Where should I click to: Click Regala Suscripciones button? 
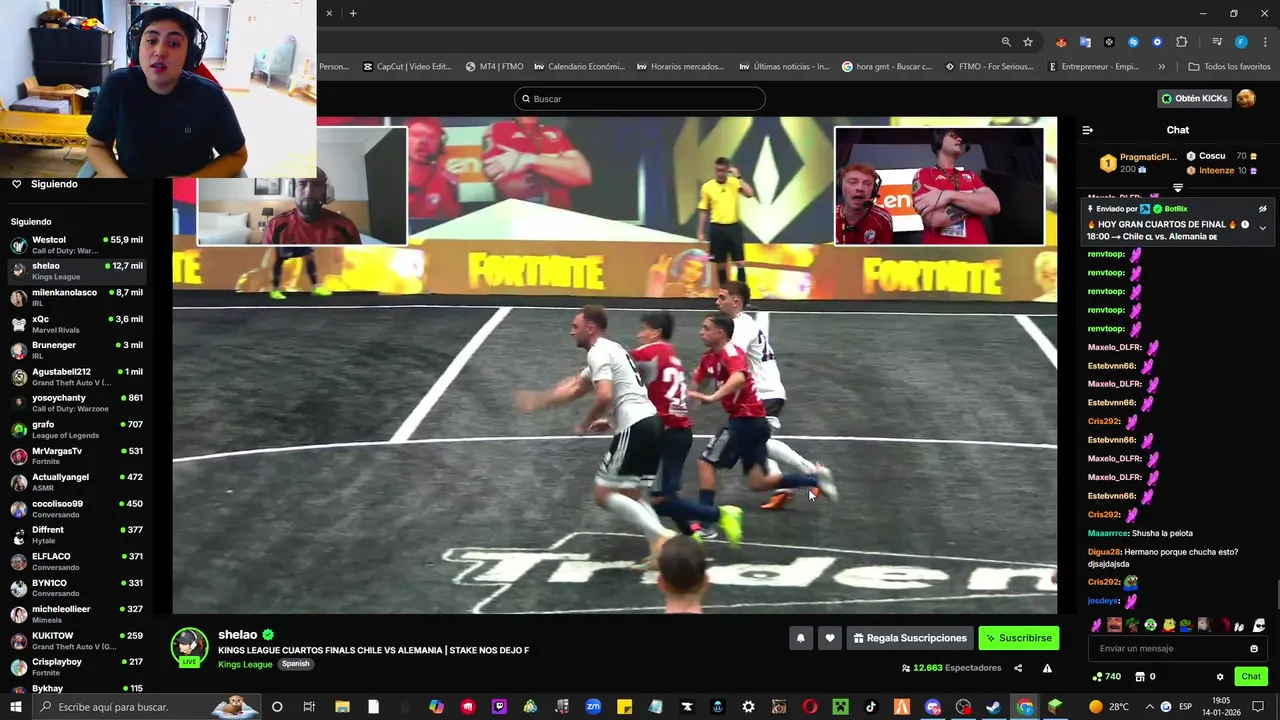(910, 638)
